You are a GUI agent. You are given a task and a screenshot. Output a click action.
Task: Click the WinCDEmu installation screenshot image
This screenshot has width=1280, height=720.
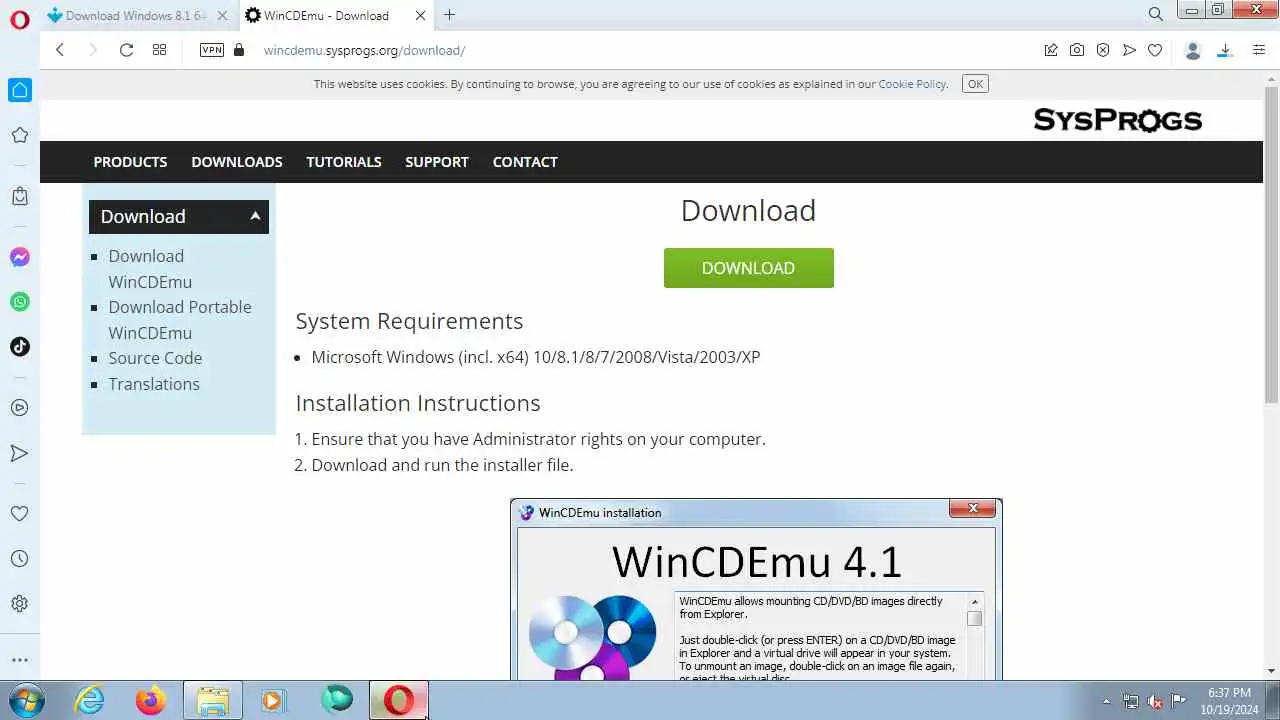[x=756, y=590]
